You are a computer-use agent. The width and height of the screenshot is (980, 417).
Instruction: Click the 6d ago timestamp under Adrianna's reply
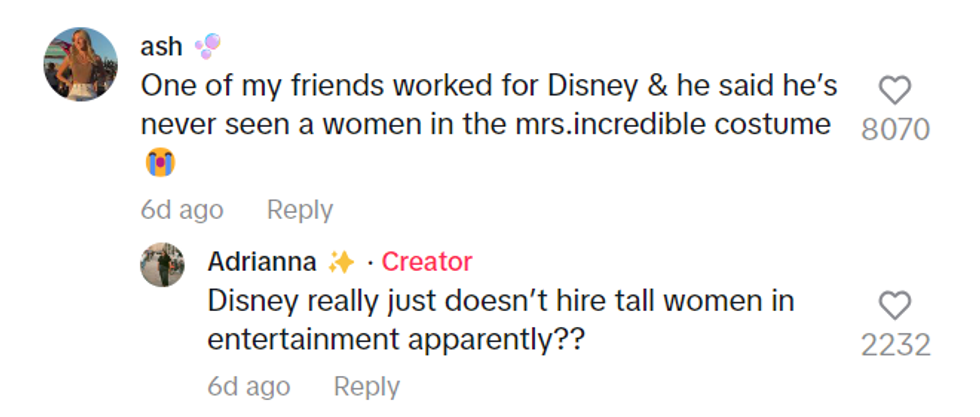pyautogui.click(x=248, y=386)
